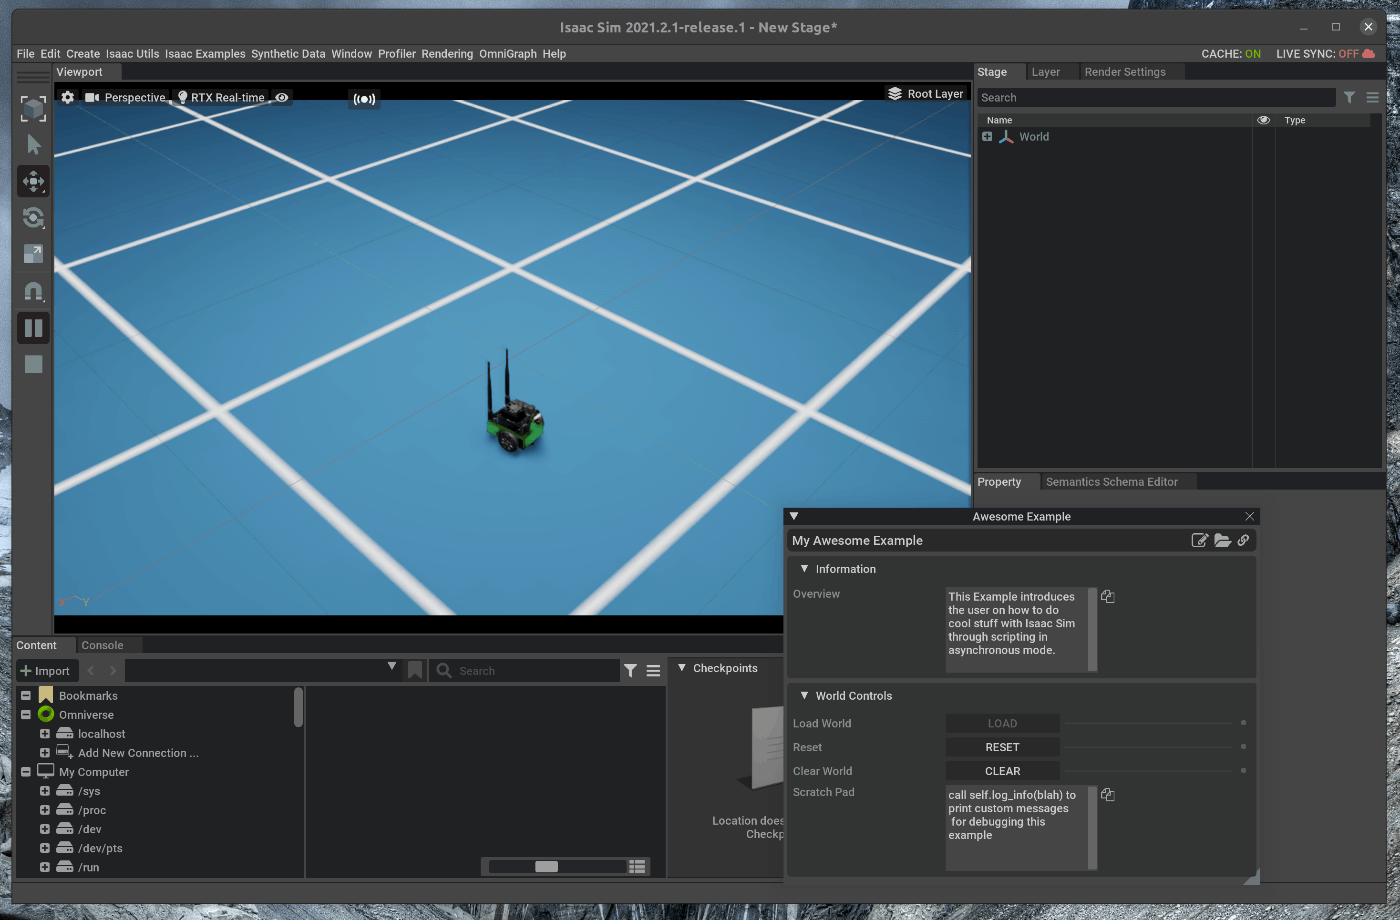This screenshot has height=920, width=1400.
Task: Switch to the Layer tab
Action: coord(1045,72)
